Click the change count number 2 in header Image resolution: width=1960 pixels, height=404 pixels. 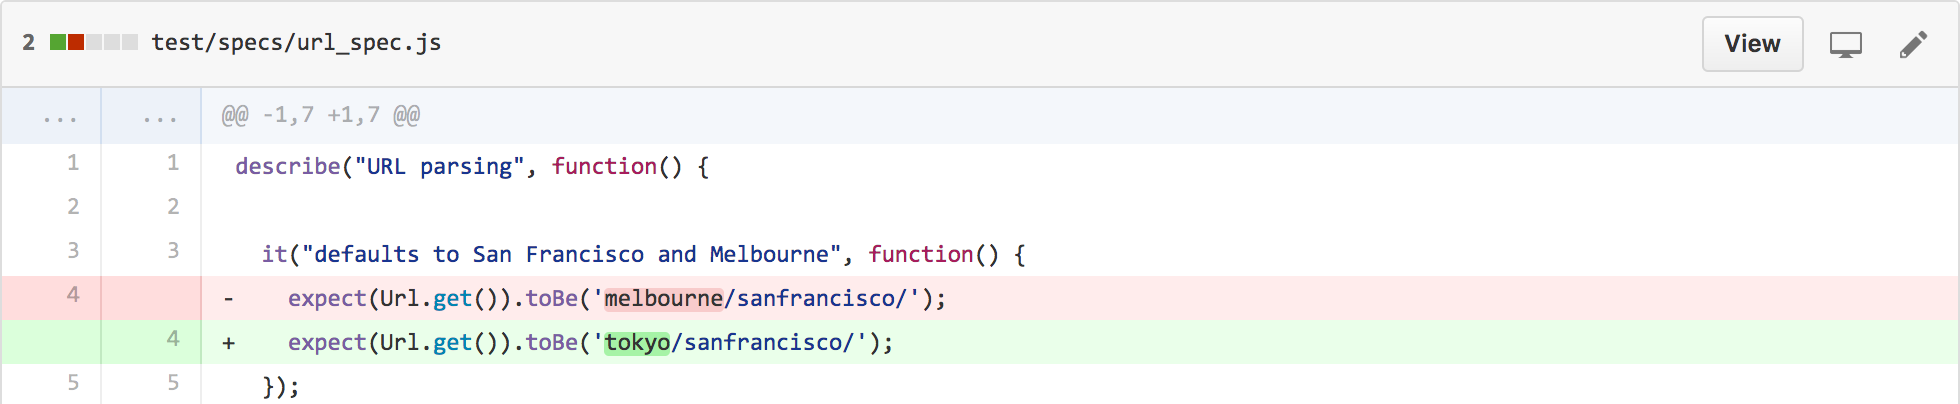(x=29, y=42)
